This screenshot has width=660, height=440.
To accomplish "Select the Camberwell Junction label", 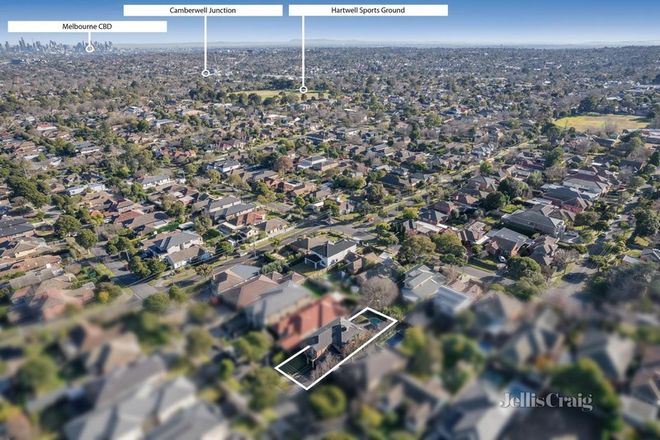I will [x=203, y=10].
